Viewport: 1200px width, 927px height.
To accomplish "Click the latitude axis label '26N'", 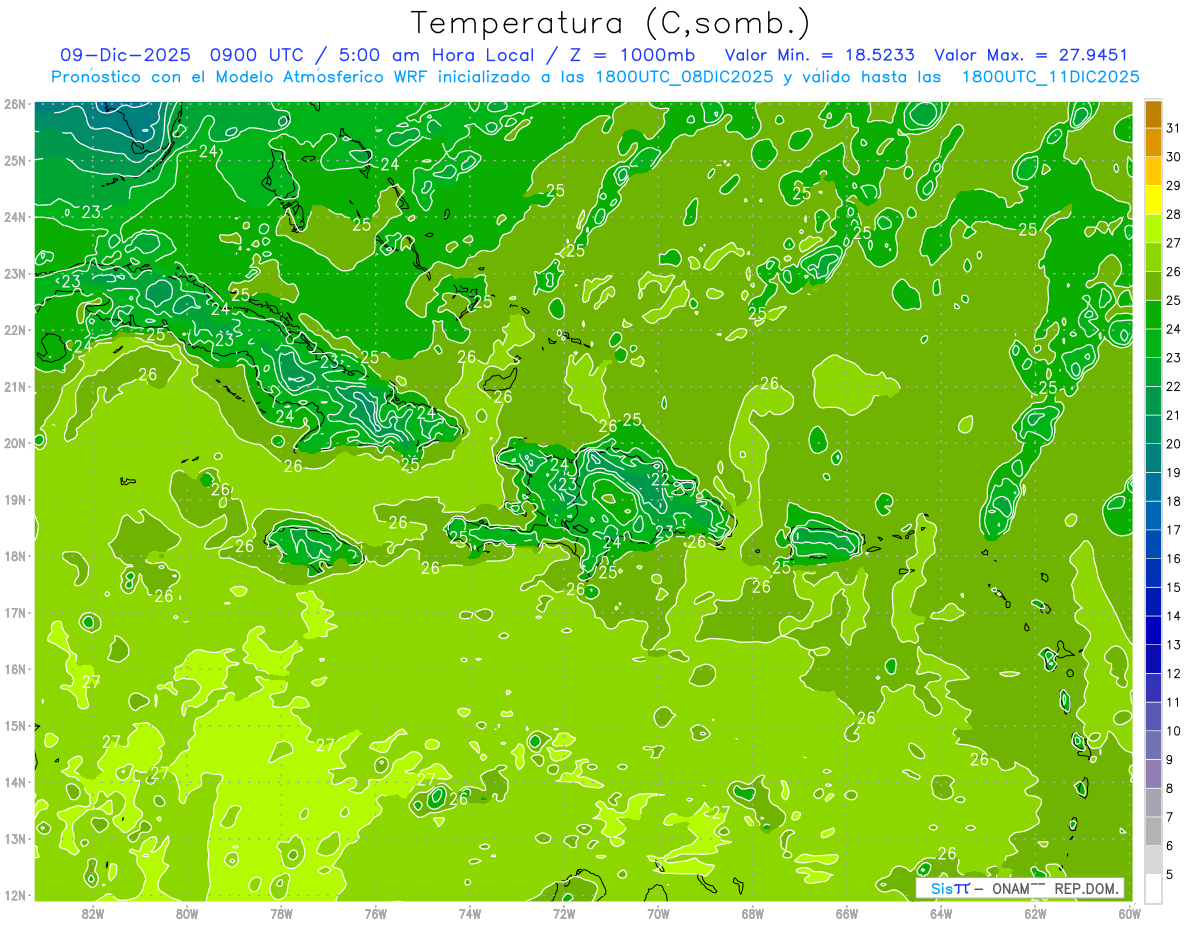I will [x=15, y=103].
